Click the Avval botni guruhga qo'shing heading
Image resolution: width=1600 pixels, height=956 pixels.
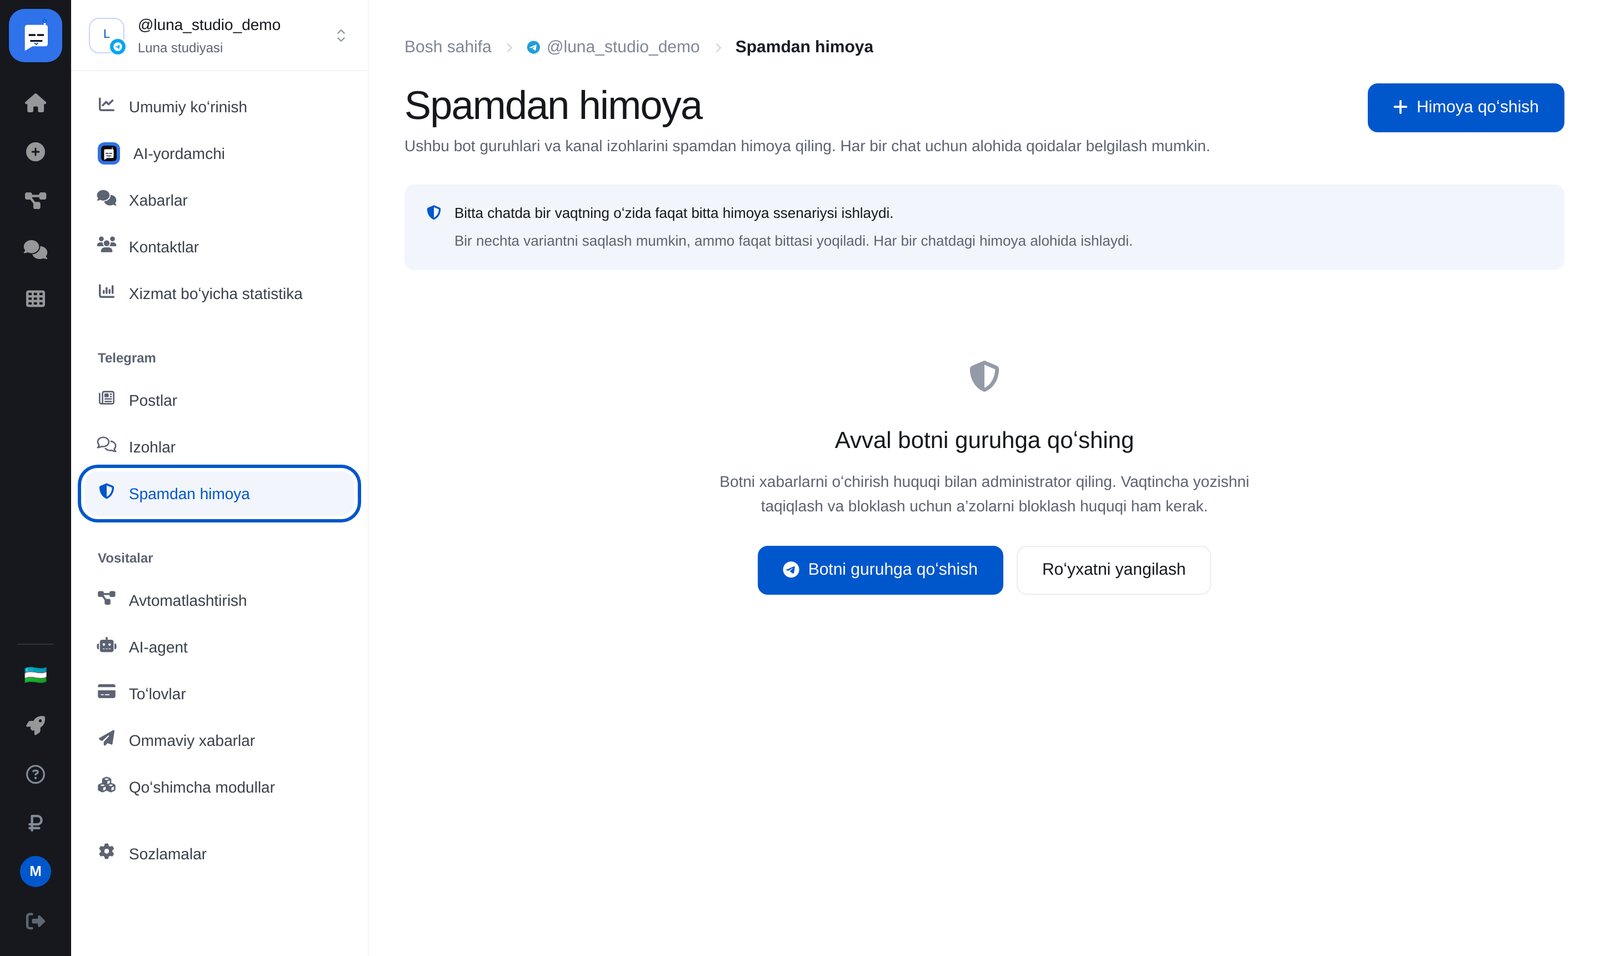(984, 440)
